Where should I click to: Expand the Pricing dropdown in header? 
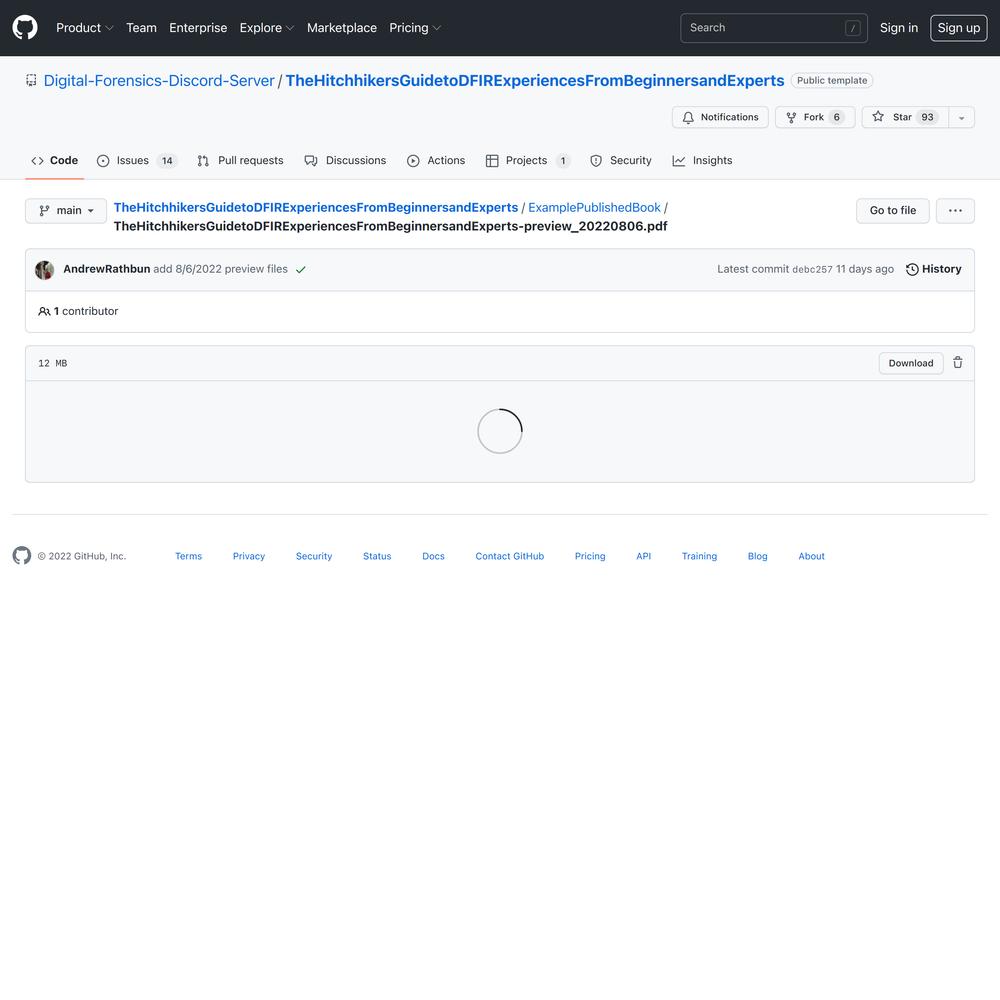coord(415,28)
